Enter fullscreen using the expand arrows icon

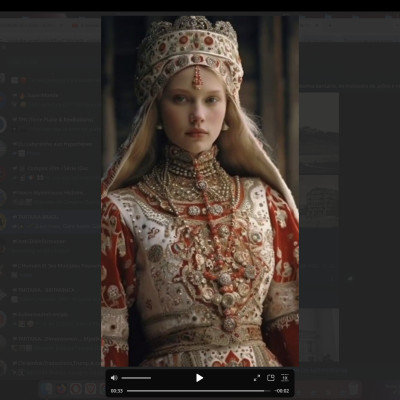click(x=257, y=378)
